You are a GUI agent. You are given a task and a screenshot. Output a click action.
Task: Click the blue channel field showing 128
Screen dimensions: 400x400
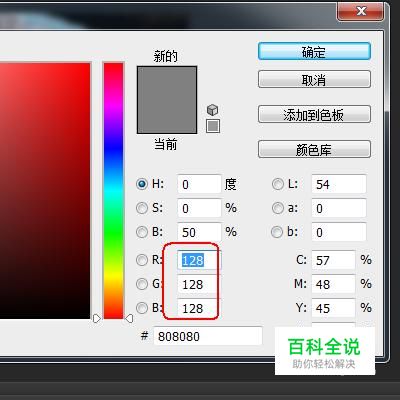coord(199,308)
